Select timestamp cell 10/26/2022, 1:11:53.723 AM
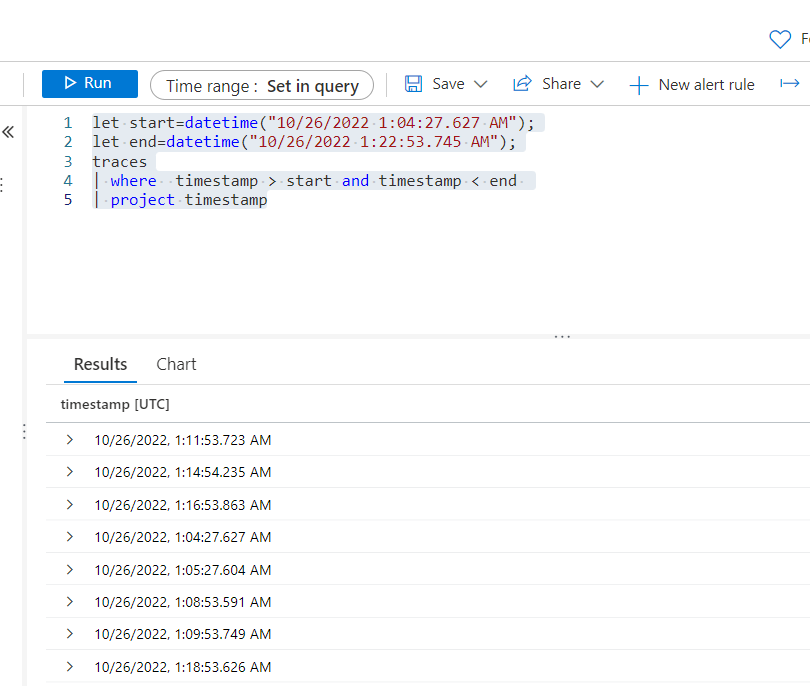Viewport: 810px width, 686px height. coord(183,440)
